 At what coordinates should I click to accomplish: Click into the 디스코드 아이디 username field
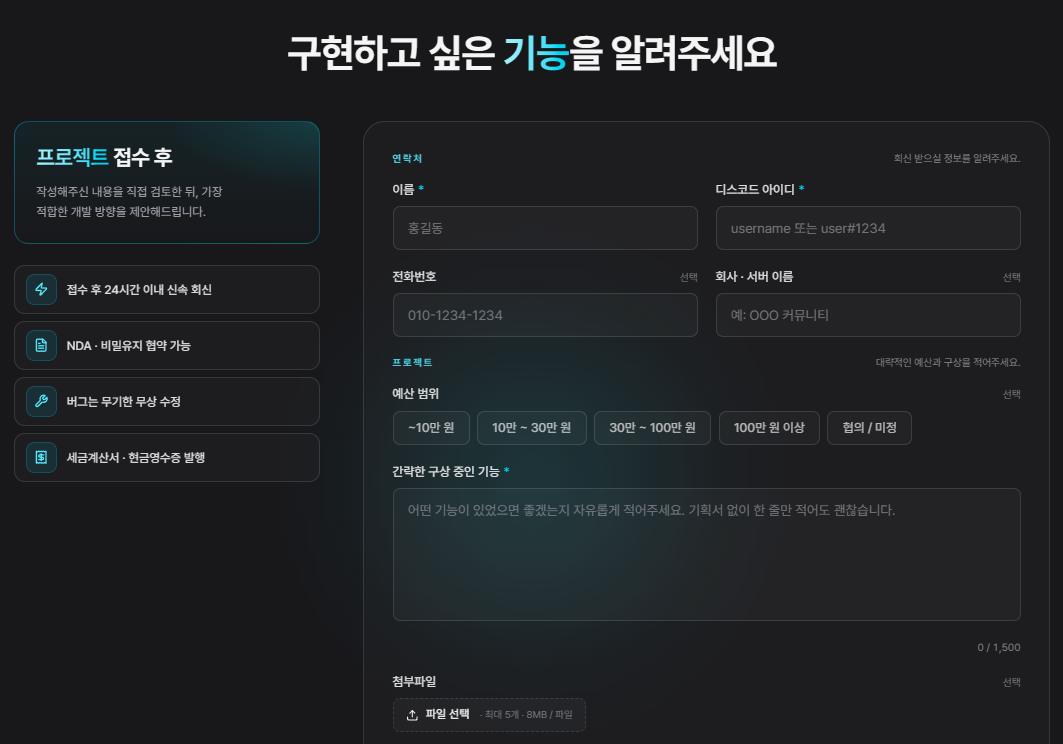[x=868, y=228]
